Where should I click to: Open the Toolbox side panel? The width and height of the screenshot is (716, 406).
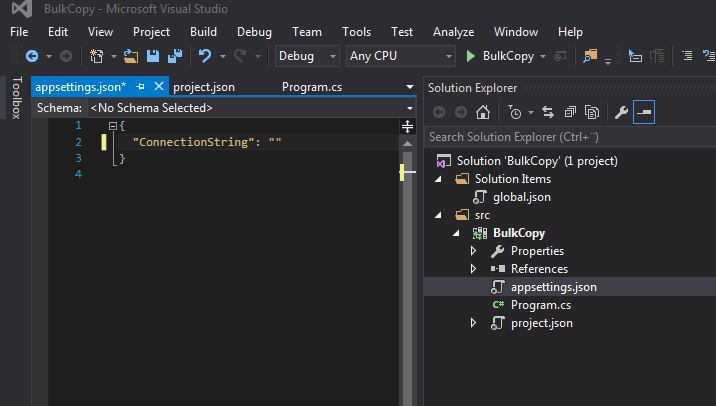(15, 98)
